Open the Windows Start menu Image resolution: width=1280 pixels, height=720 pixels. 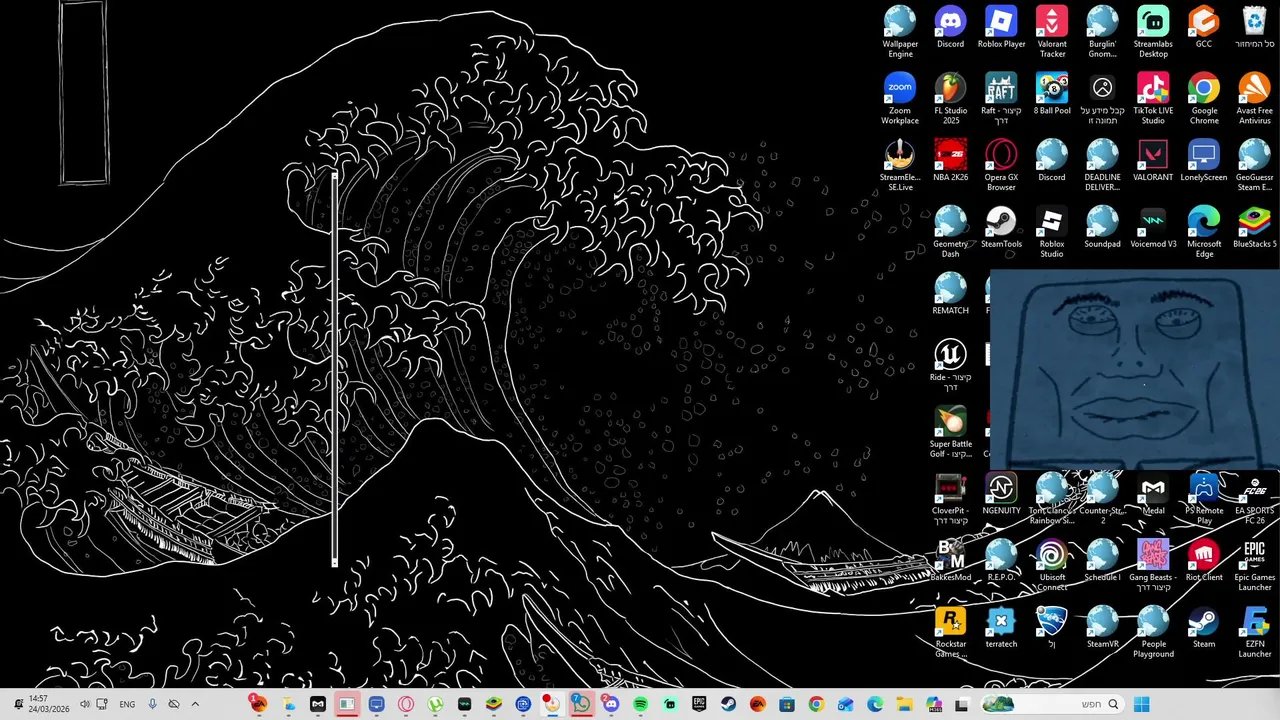coord(1142,704)
